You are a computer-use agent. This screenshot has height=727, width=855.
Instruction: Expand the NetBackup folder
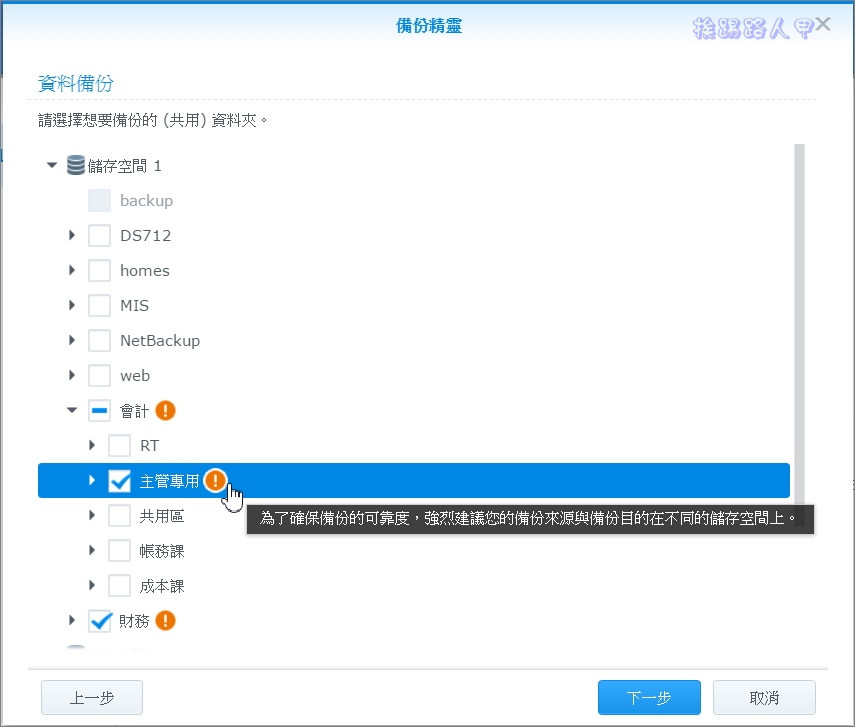point(72,340)
